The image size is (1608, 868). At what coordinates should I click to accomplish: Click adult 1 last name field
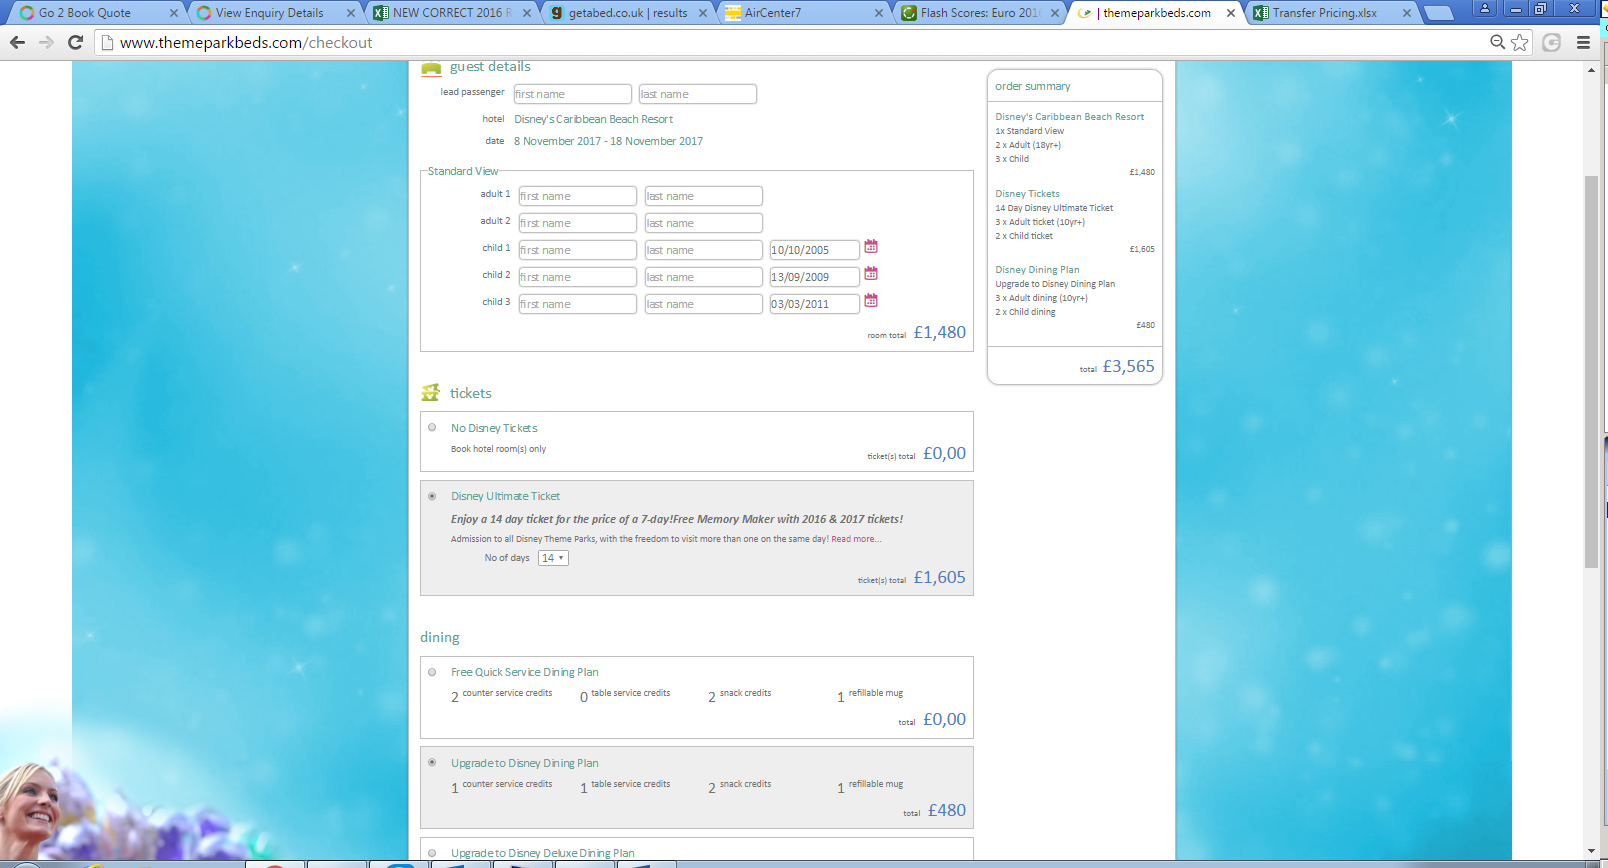[x=704, y=196]
